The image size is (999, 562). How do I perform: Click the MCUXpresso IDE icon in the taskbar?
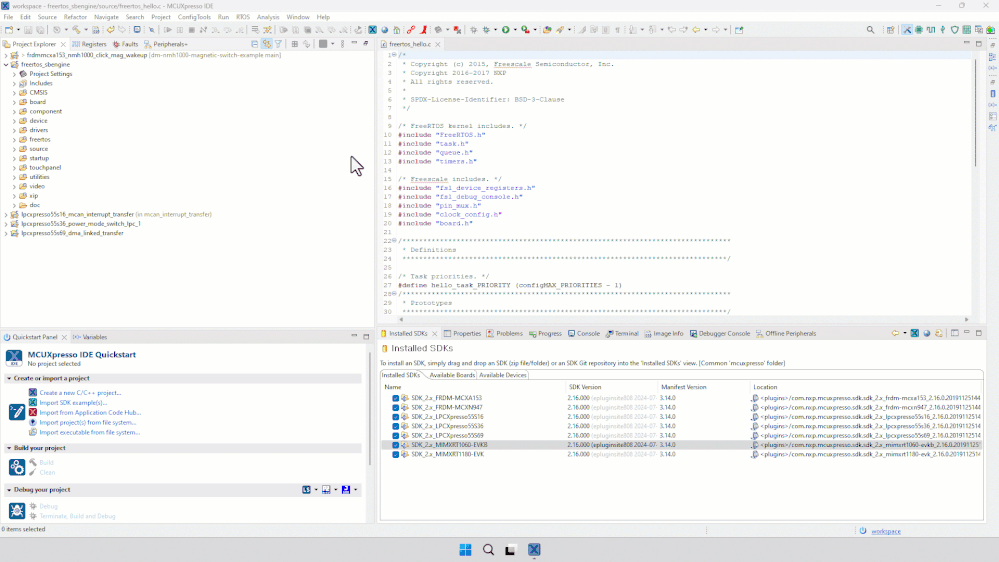[534, 549]
